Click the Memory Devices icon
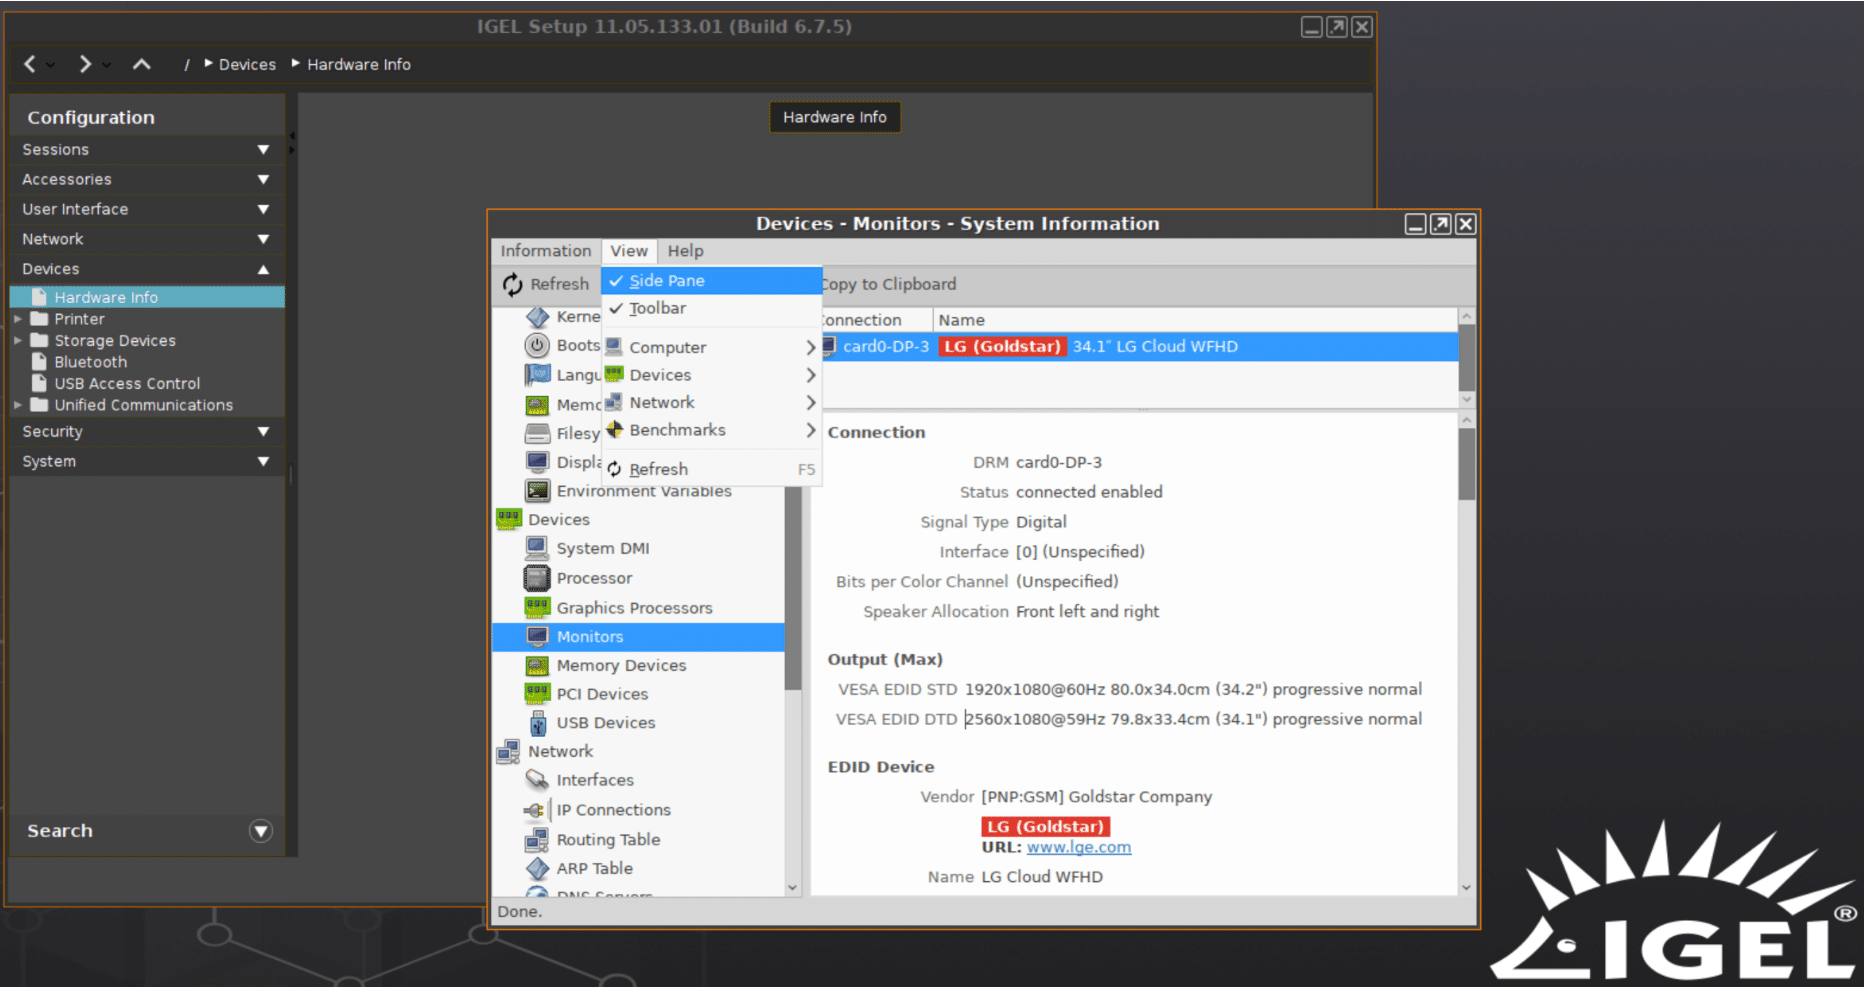 (537, 665)
